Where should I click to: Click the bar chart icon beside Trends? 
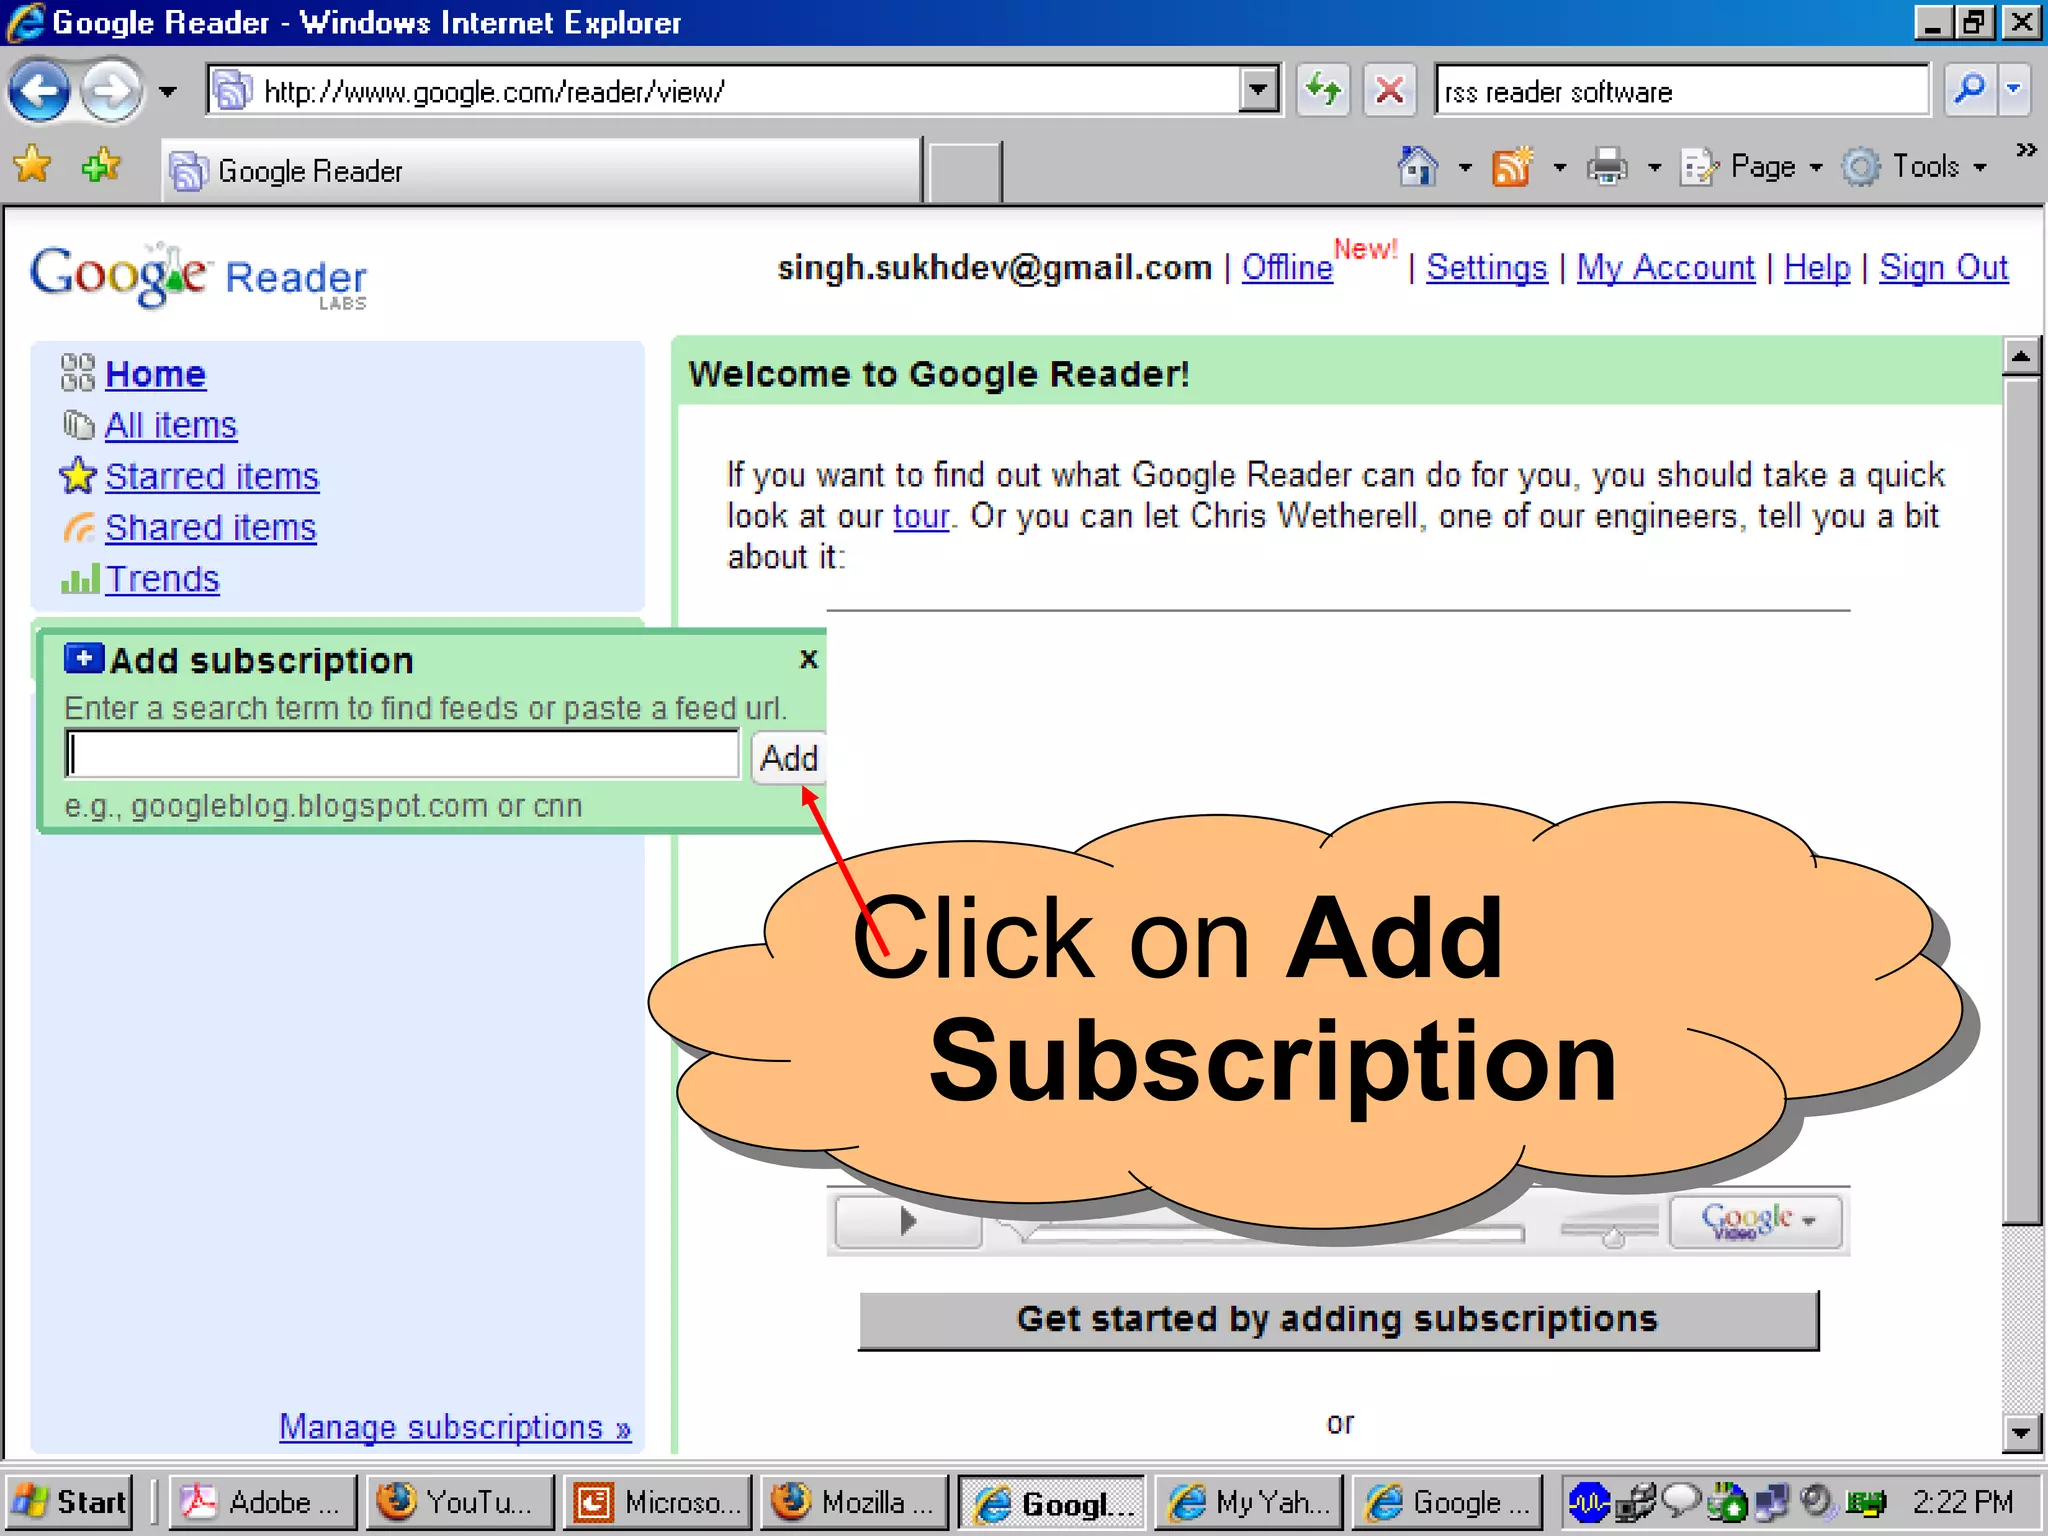click(x=80, y=579)
